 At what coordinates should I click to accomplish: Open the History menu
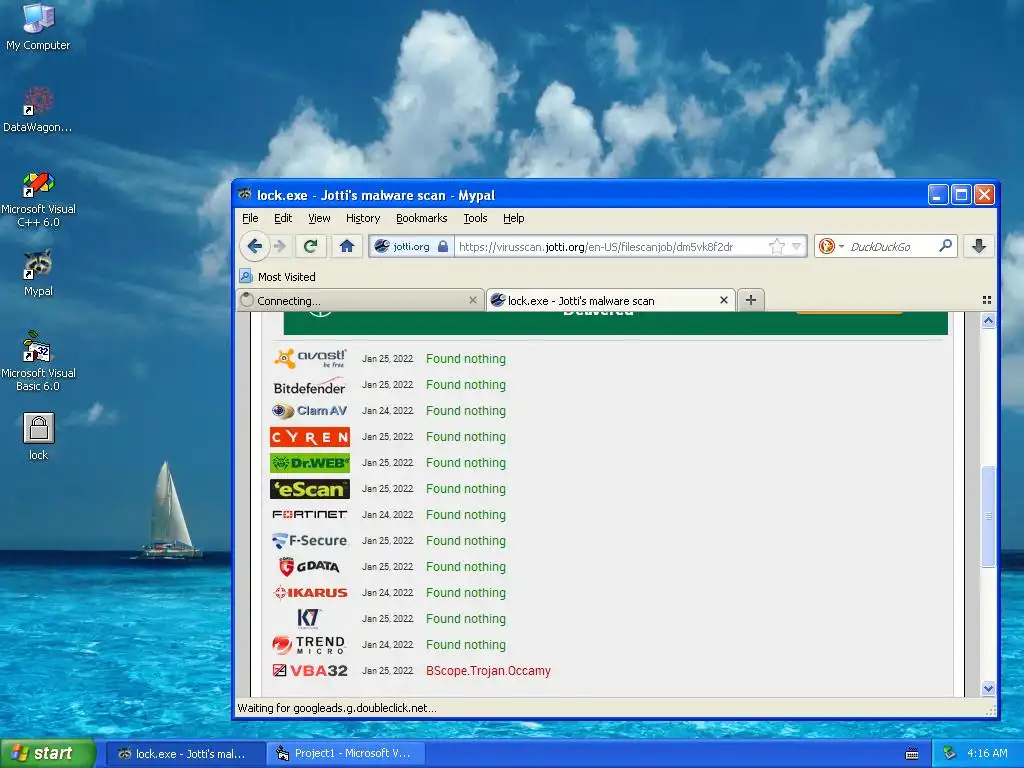point(363,218)
